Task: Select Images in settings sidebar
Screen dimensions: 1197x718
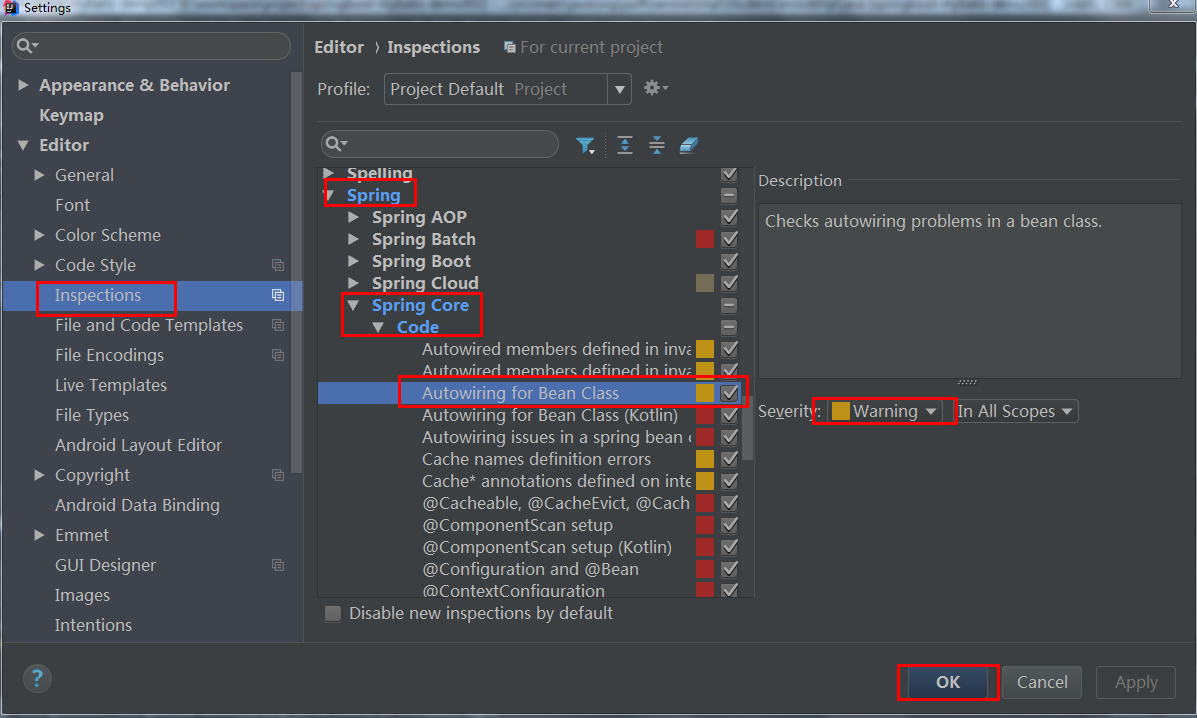Action: pyautogui.click(x=82, y=595)
